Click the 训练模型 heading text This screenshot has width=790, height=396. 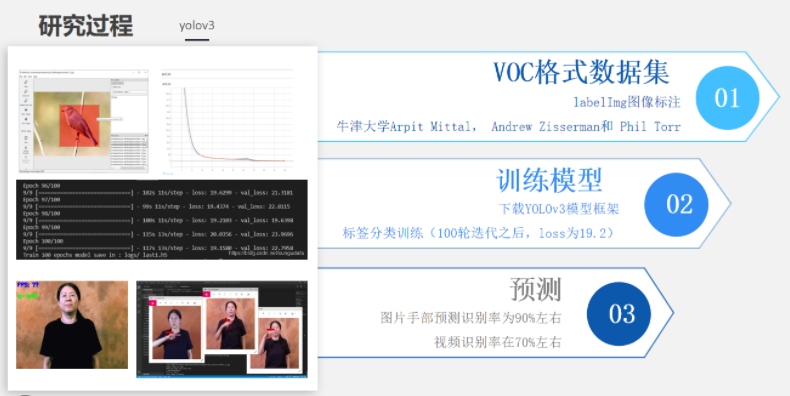point(549,180)
